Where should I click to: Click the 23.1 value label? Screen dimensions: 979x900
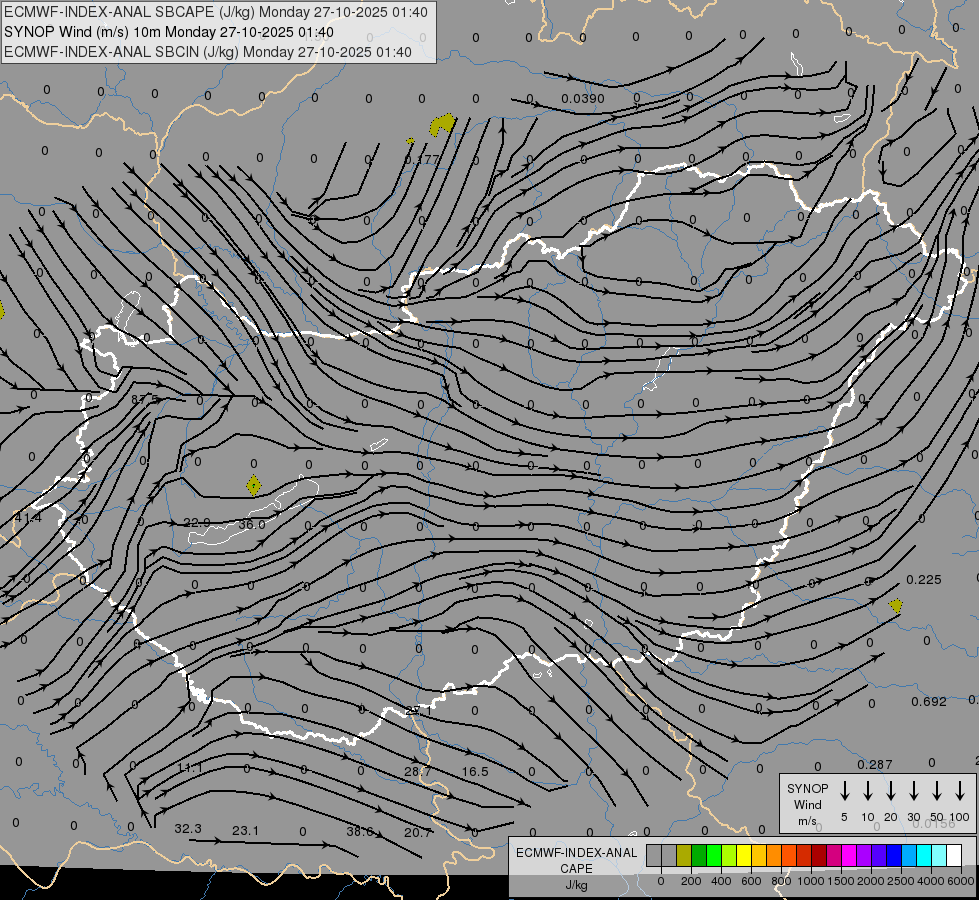tap(245, 831)
